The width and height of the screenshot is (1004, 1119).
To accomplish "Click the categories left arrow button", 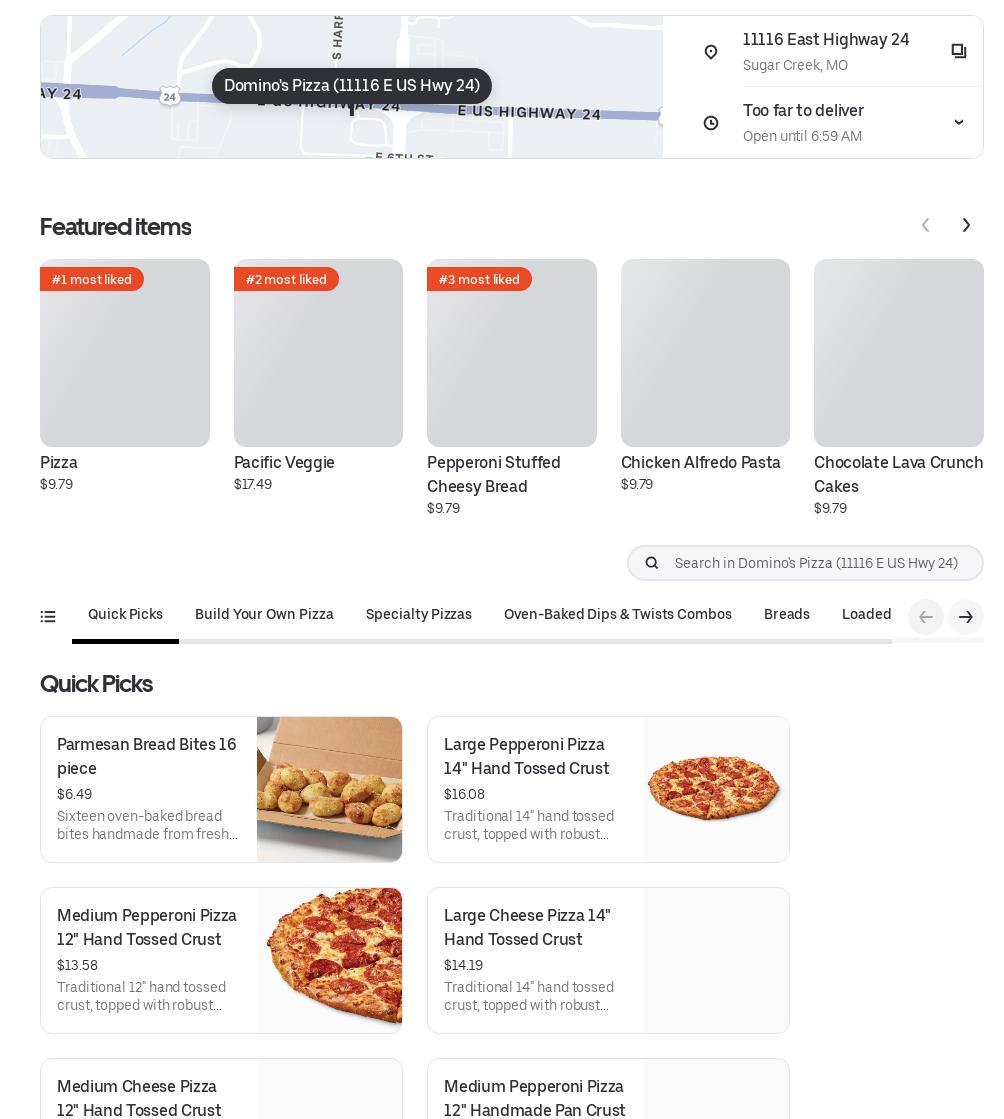I will 926,617.
